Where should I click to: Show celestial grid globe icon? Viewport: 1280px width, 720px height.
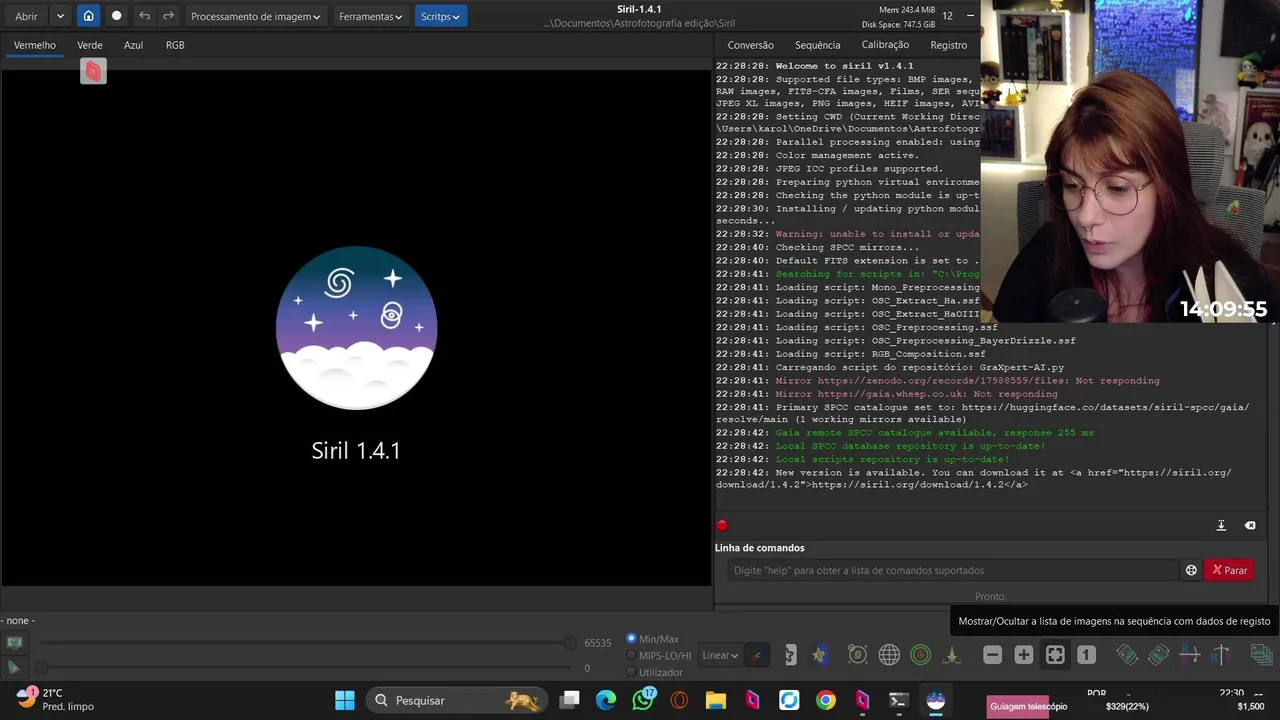click(x=889, y=655)
